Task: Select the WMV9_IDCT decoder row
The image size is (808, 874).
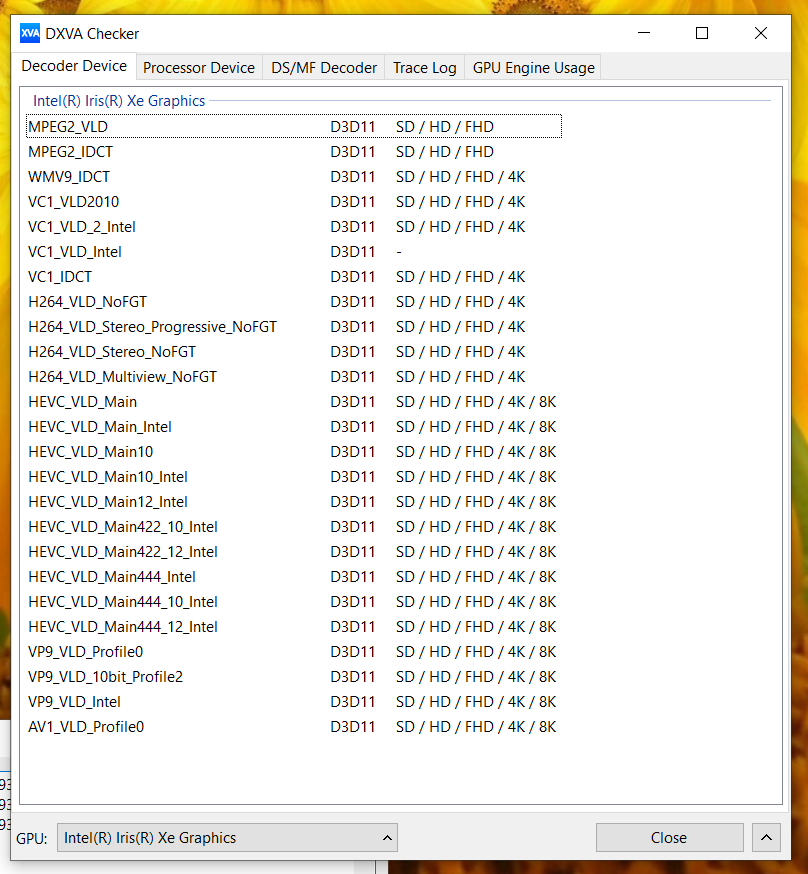Action: [x=294, y=177]
